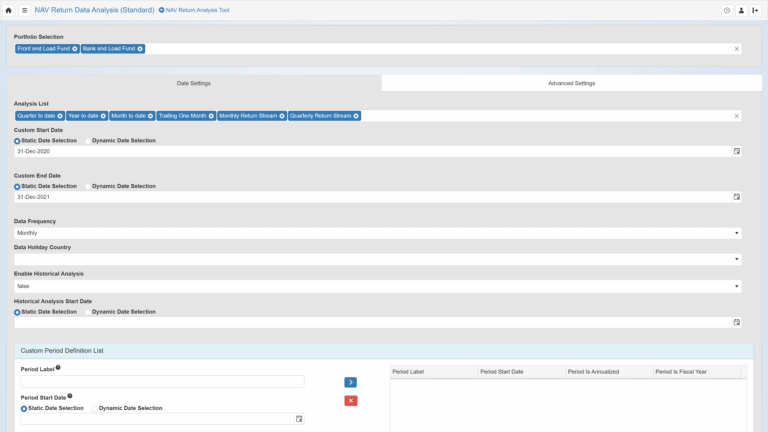
Task: Select the Date Settings tab
Action: pyautogui.click(x=193, y=83)
